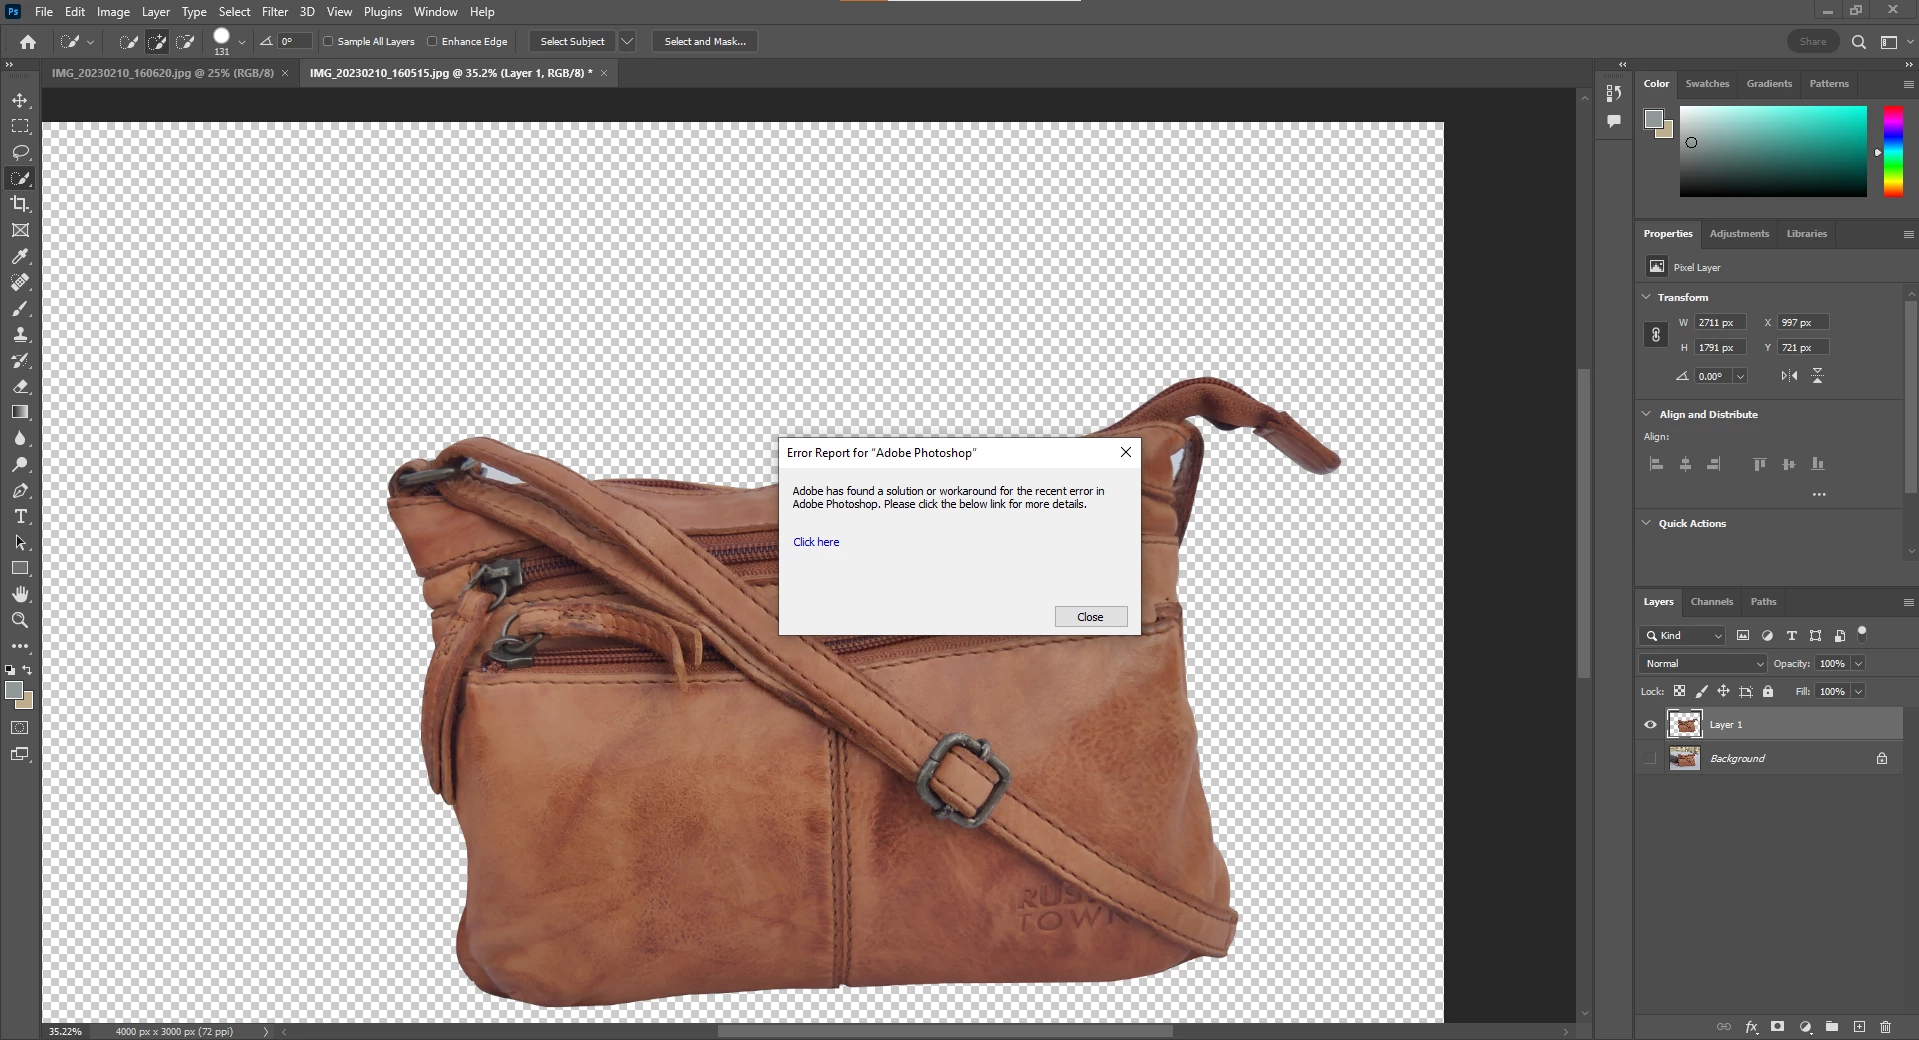Select the Move tool
Image resolution: width=1919 pixels, height=1040 pixels.
(x=20, y=101)
